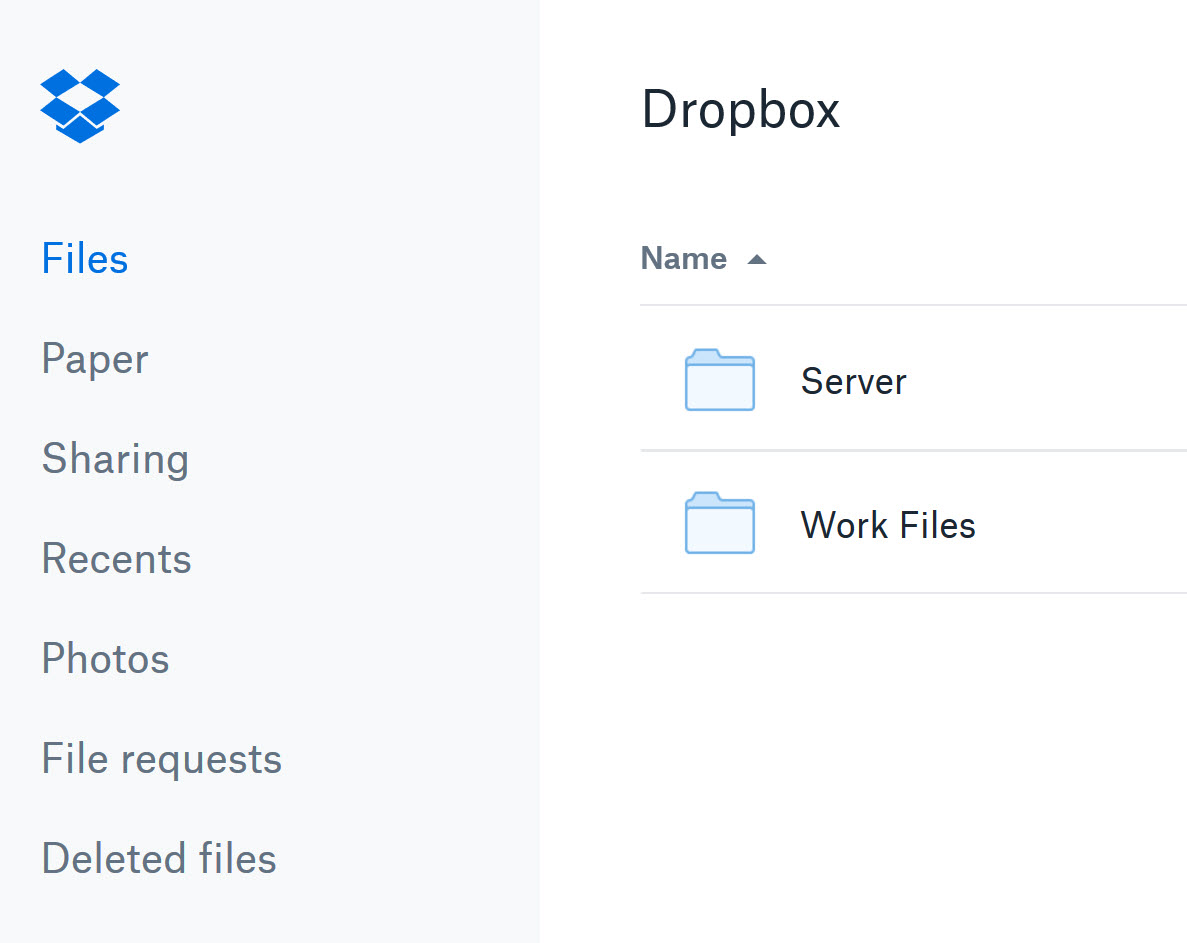Viewport: 1187px width, 943px height.
Task: Navigate home using the Dropbox logo
Action: point(80,104)
